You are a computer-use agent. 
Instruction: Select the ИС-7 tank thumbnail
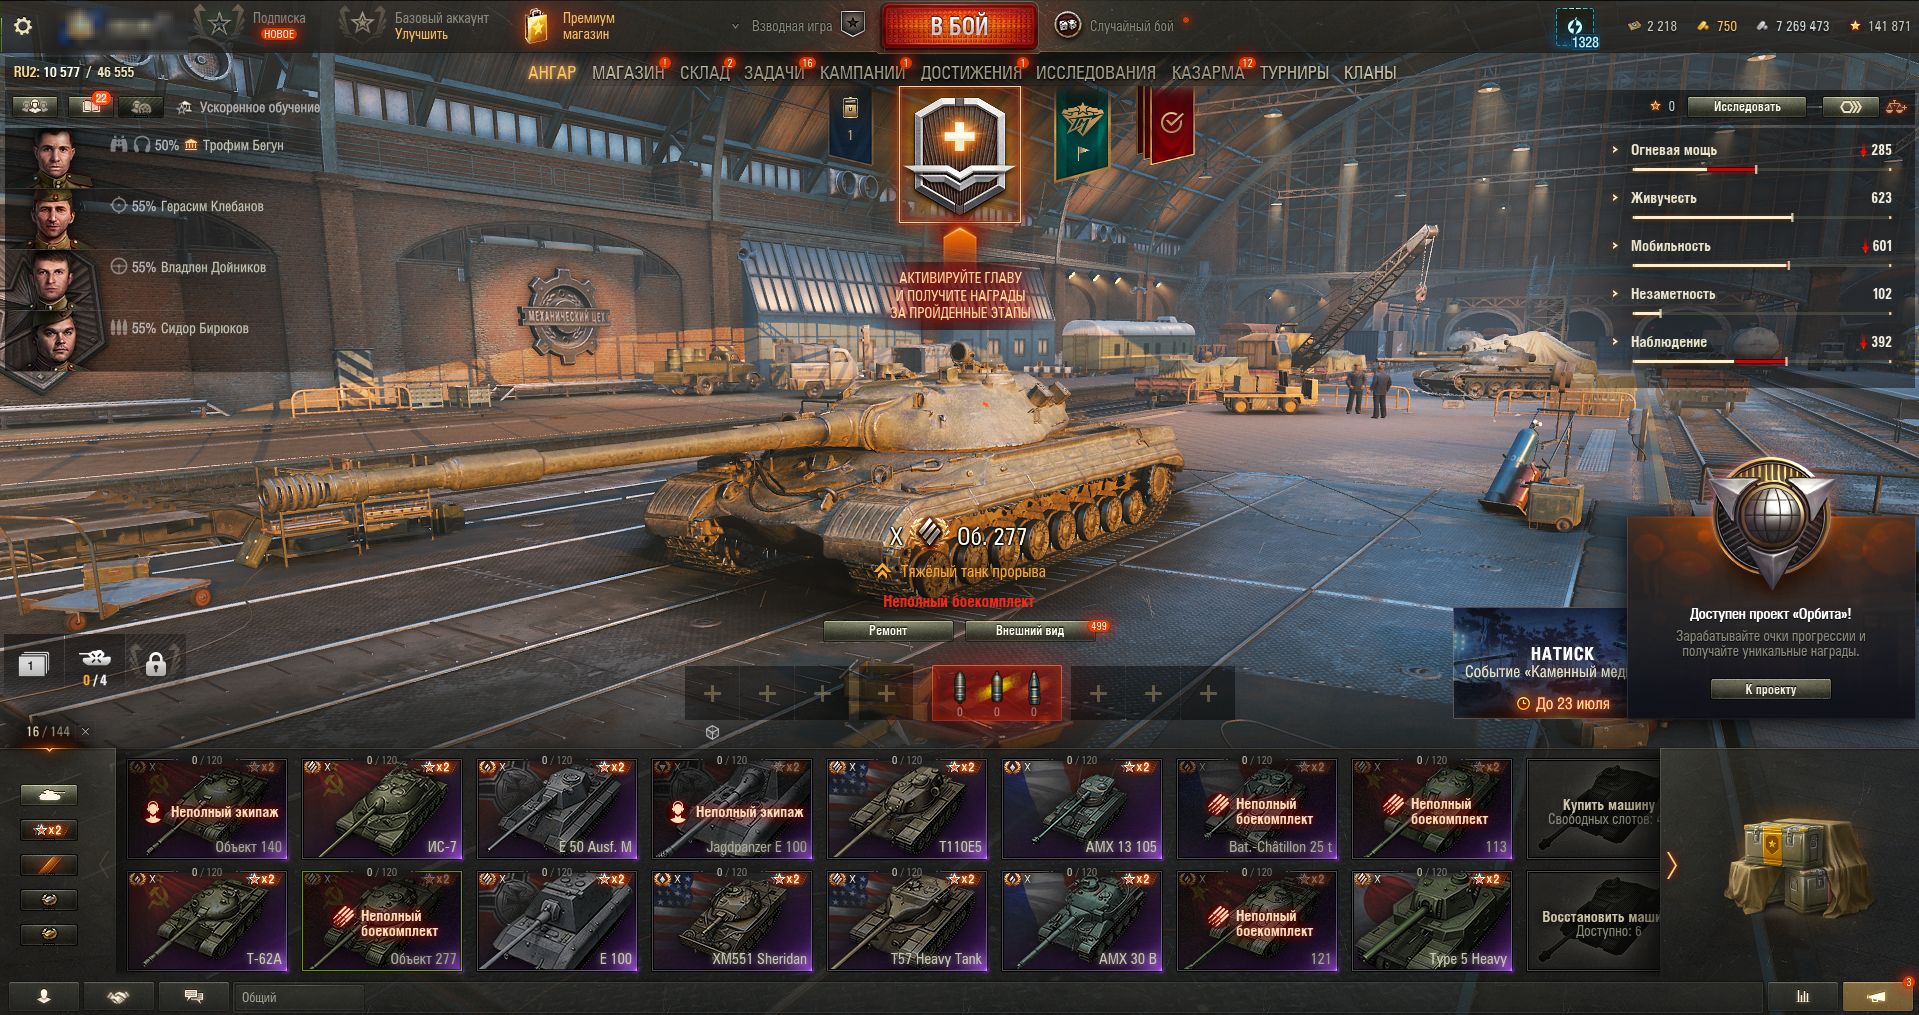pyautogui.click(x=382, y=808)
